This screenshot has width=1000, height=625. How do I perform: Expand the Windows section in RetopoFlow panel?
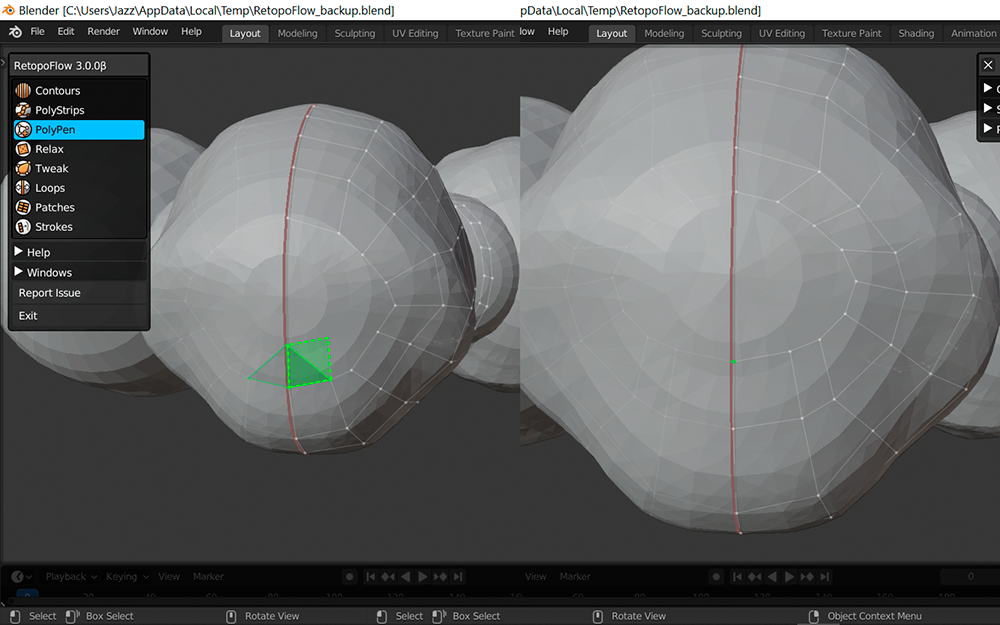pyautogui.click(x=79, y=272)
